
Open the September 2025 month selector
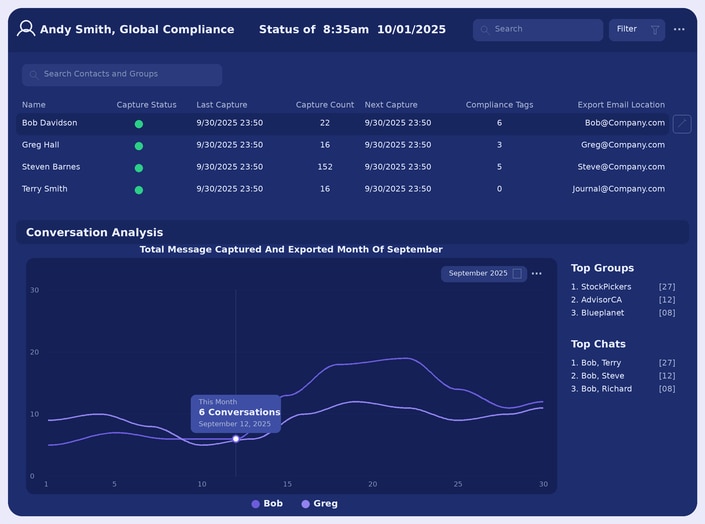pos(484,273)
